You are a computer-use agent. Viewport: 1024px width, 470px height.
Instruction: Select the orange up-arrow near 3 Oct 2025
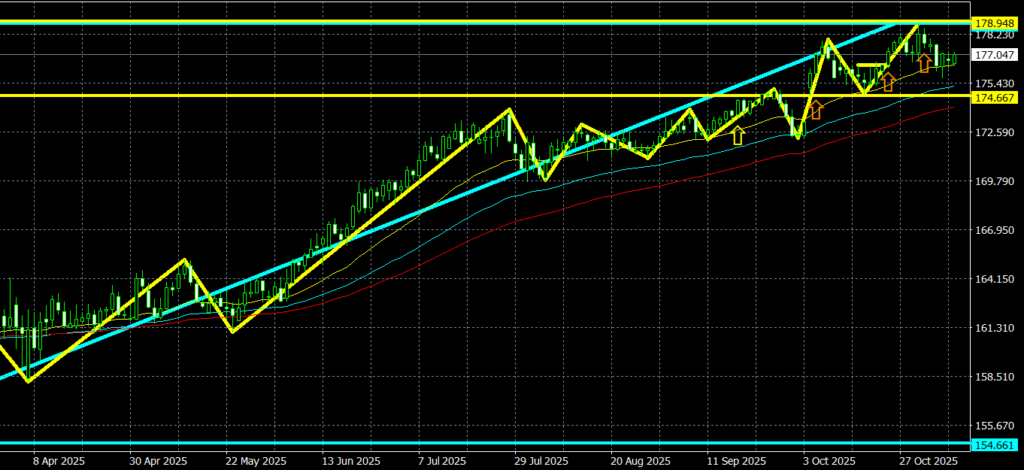(815, 109)
